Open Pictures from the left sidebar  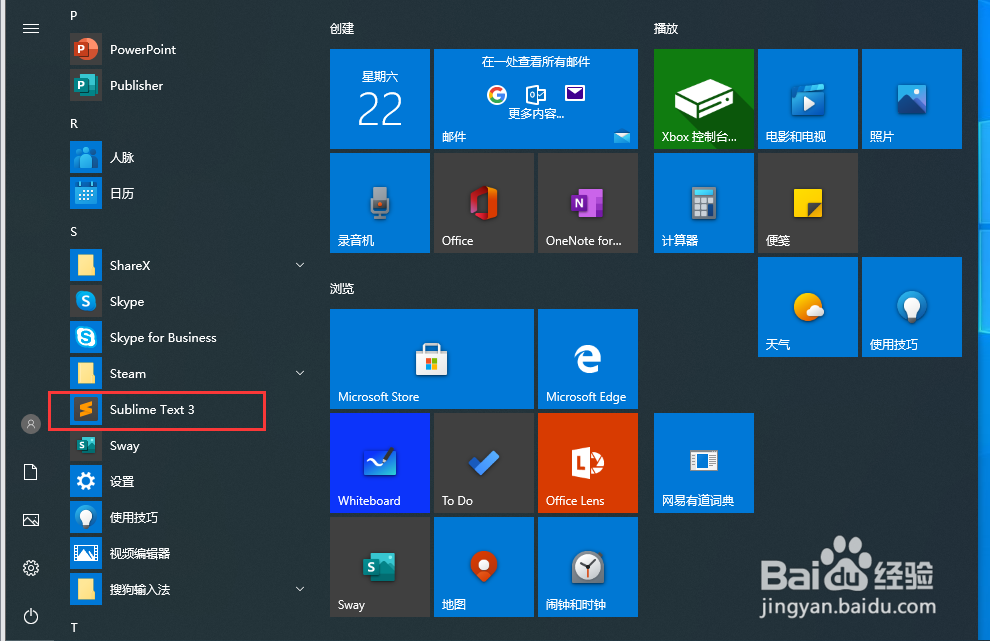coord(31,520)
